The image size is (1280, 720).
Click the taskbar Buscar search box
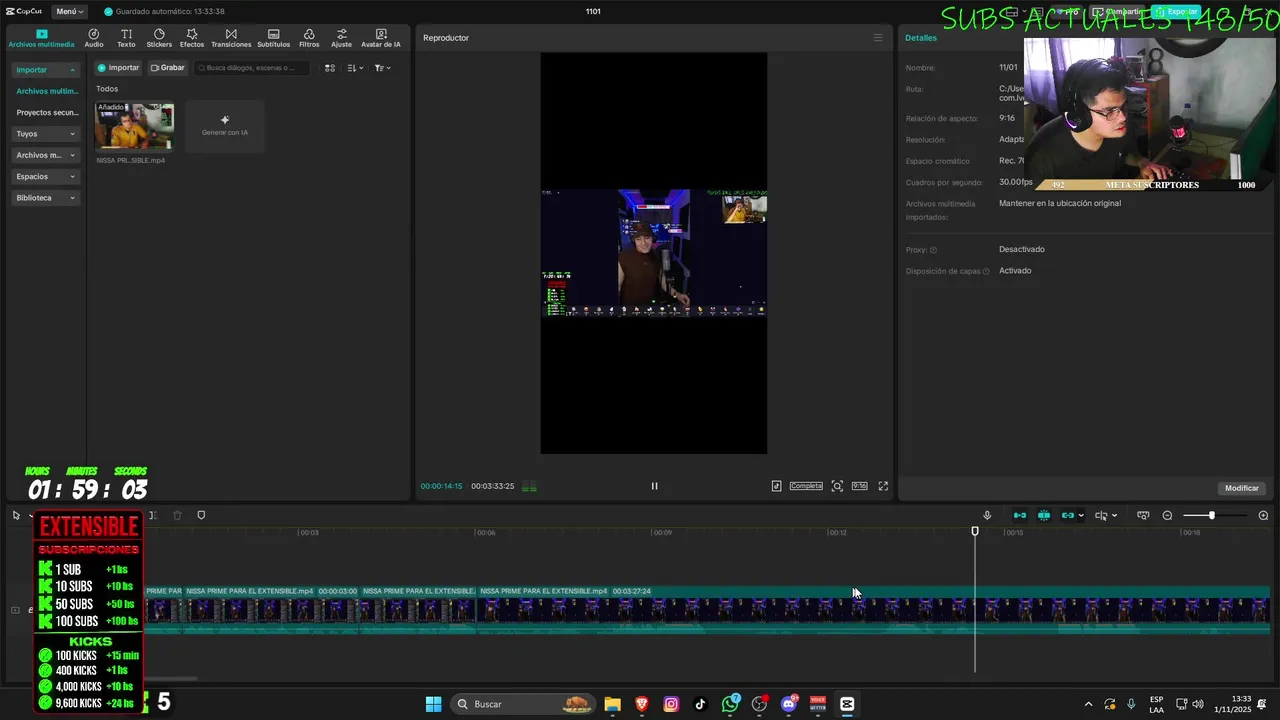523,704
